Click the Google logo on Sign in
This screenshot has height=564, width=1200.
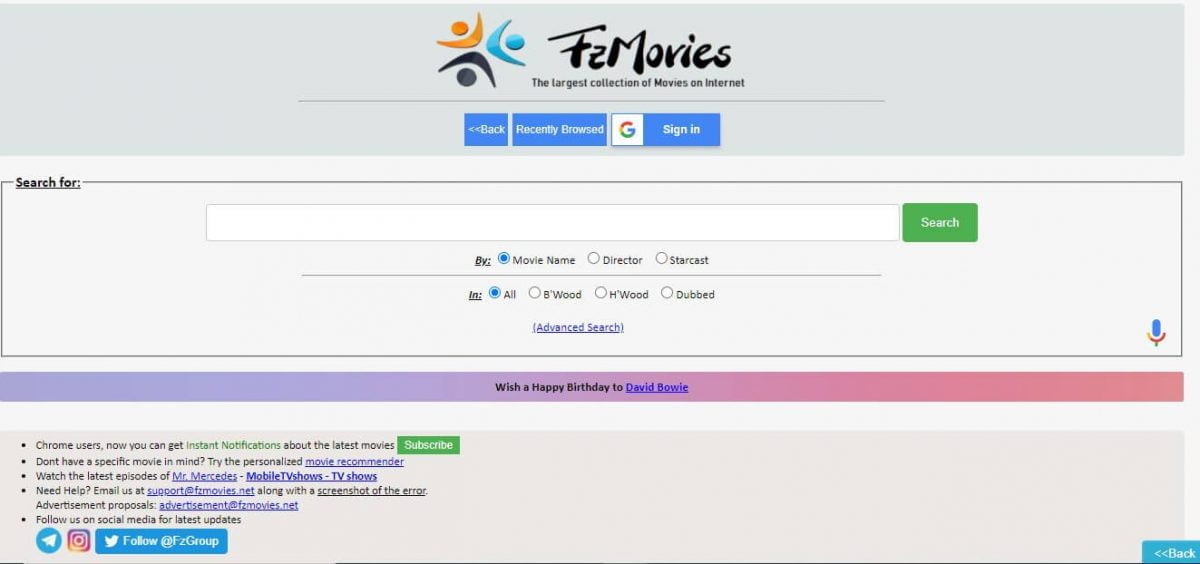click(x=627, y=129)
